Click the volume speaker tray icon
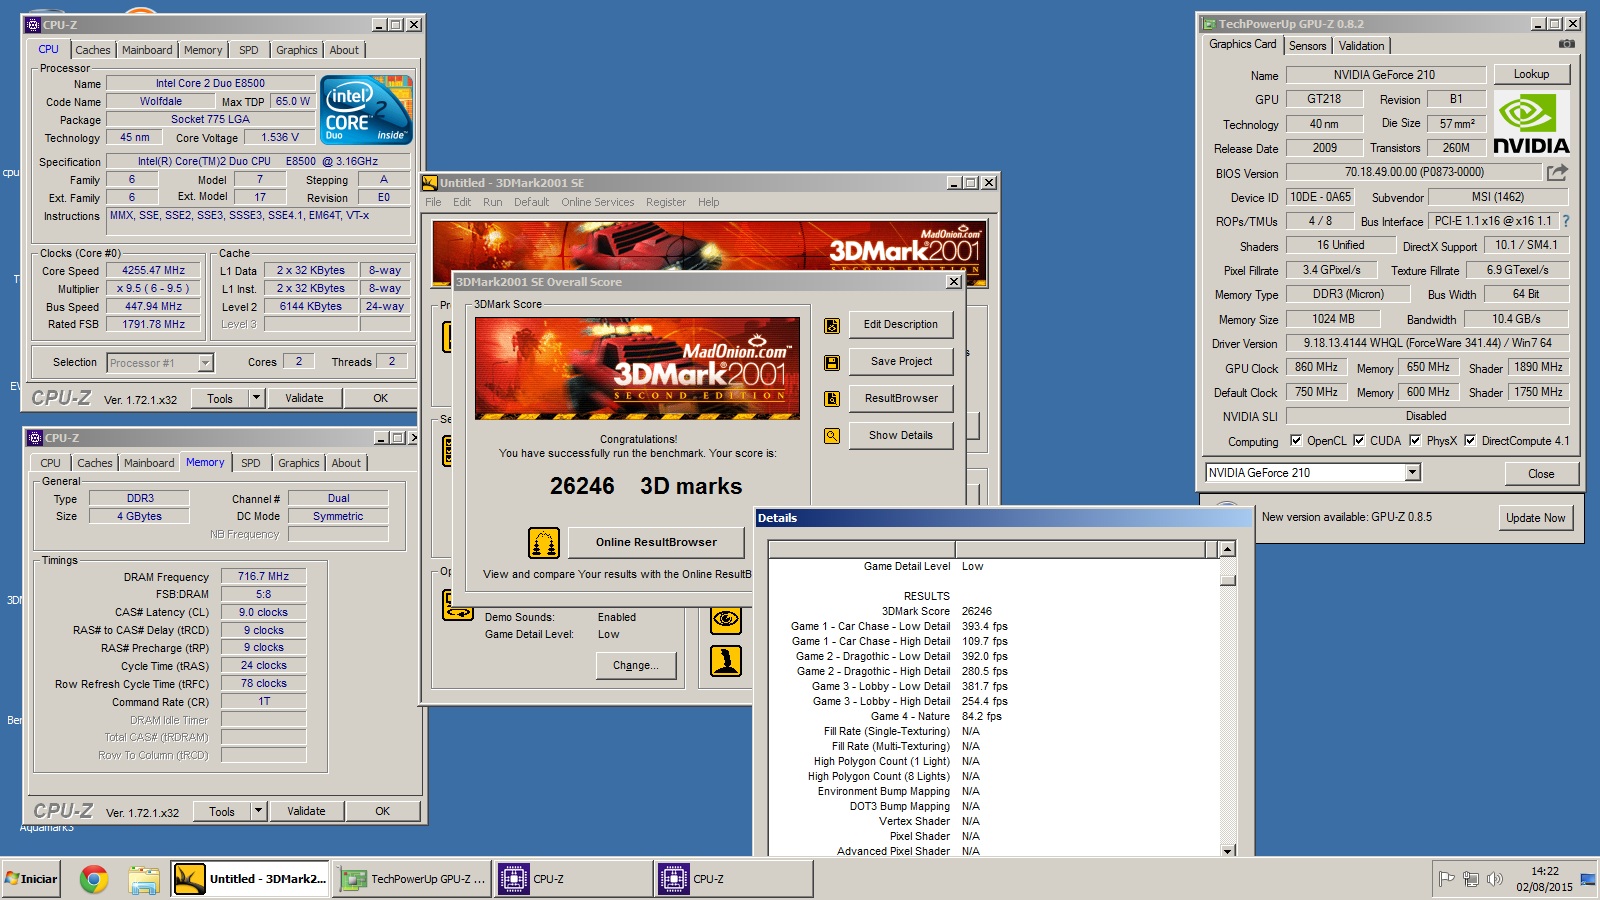 (1495, 879)
